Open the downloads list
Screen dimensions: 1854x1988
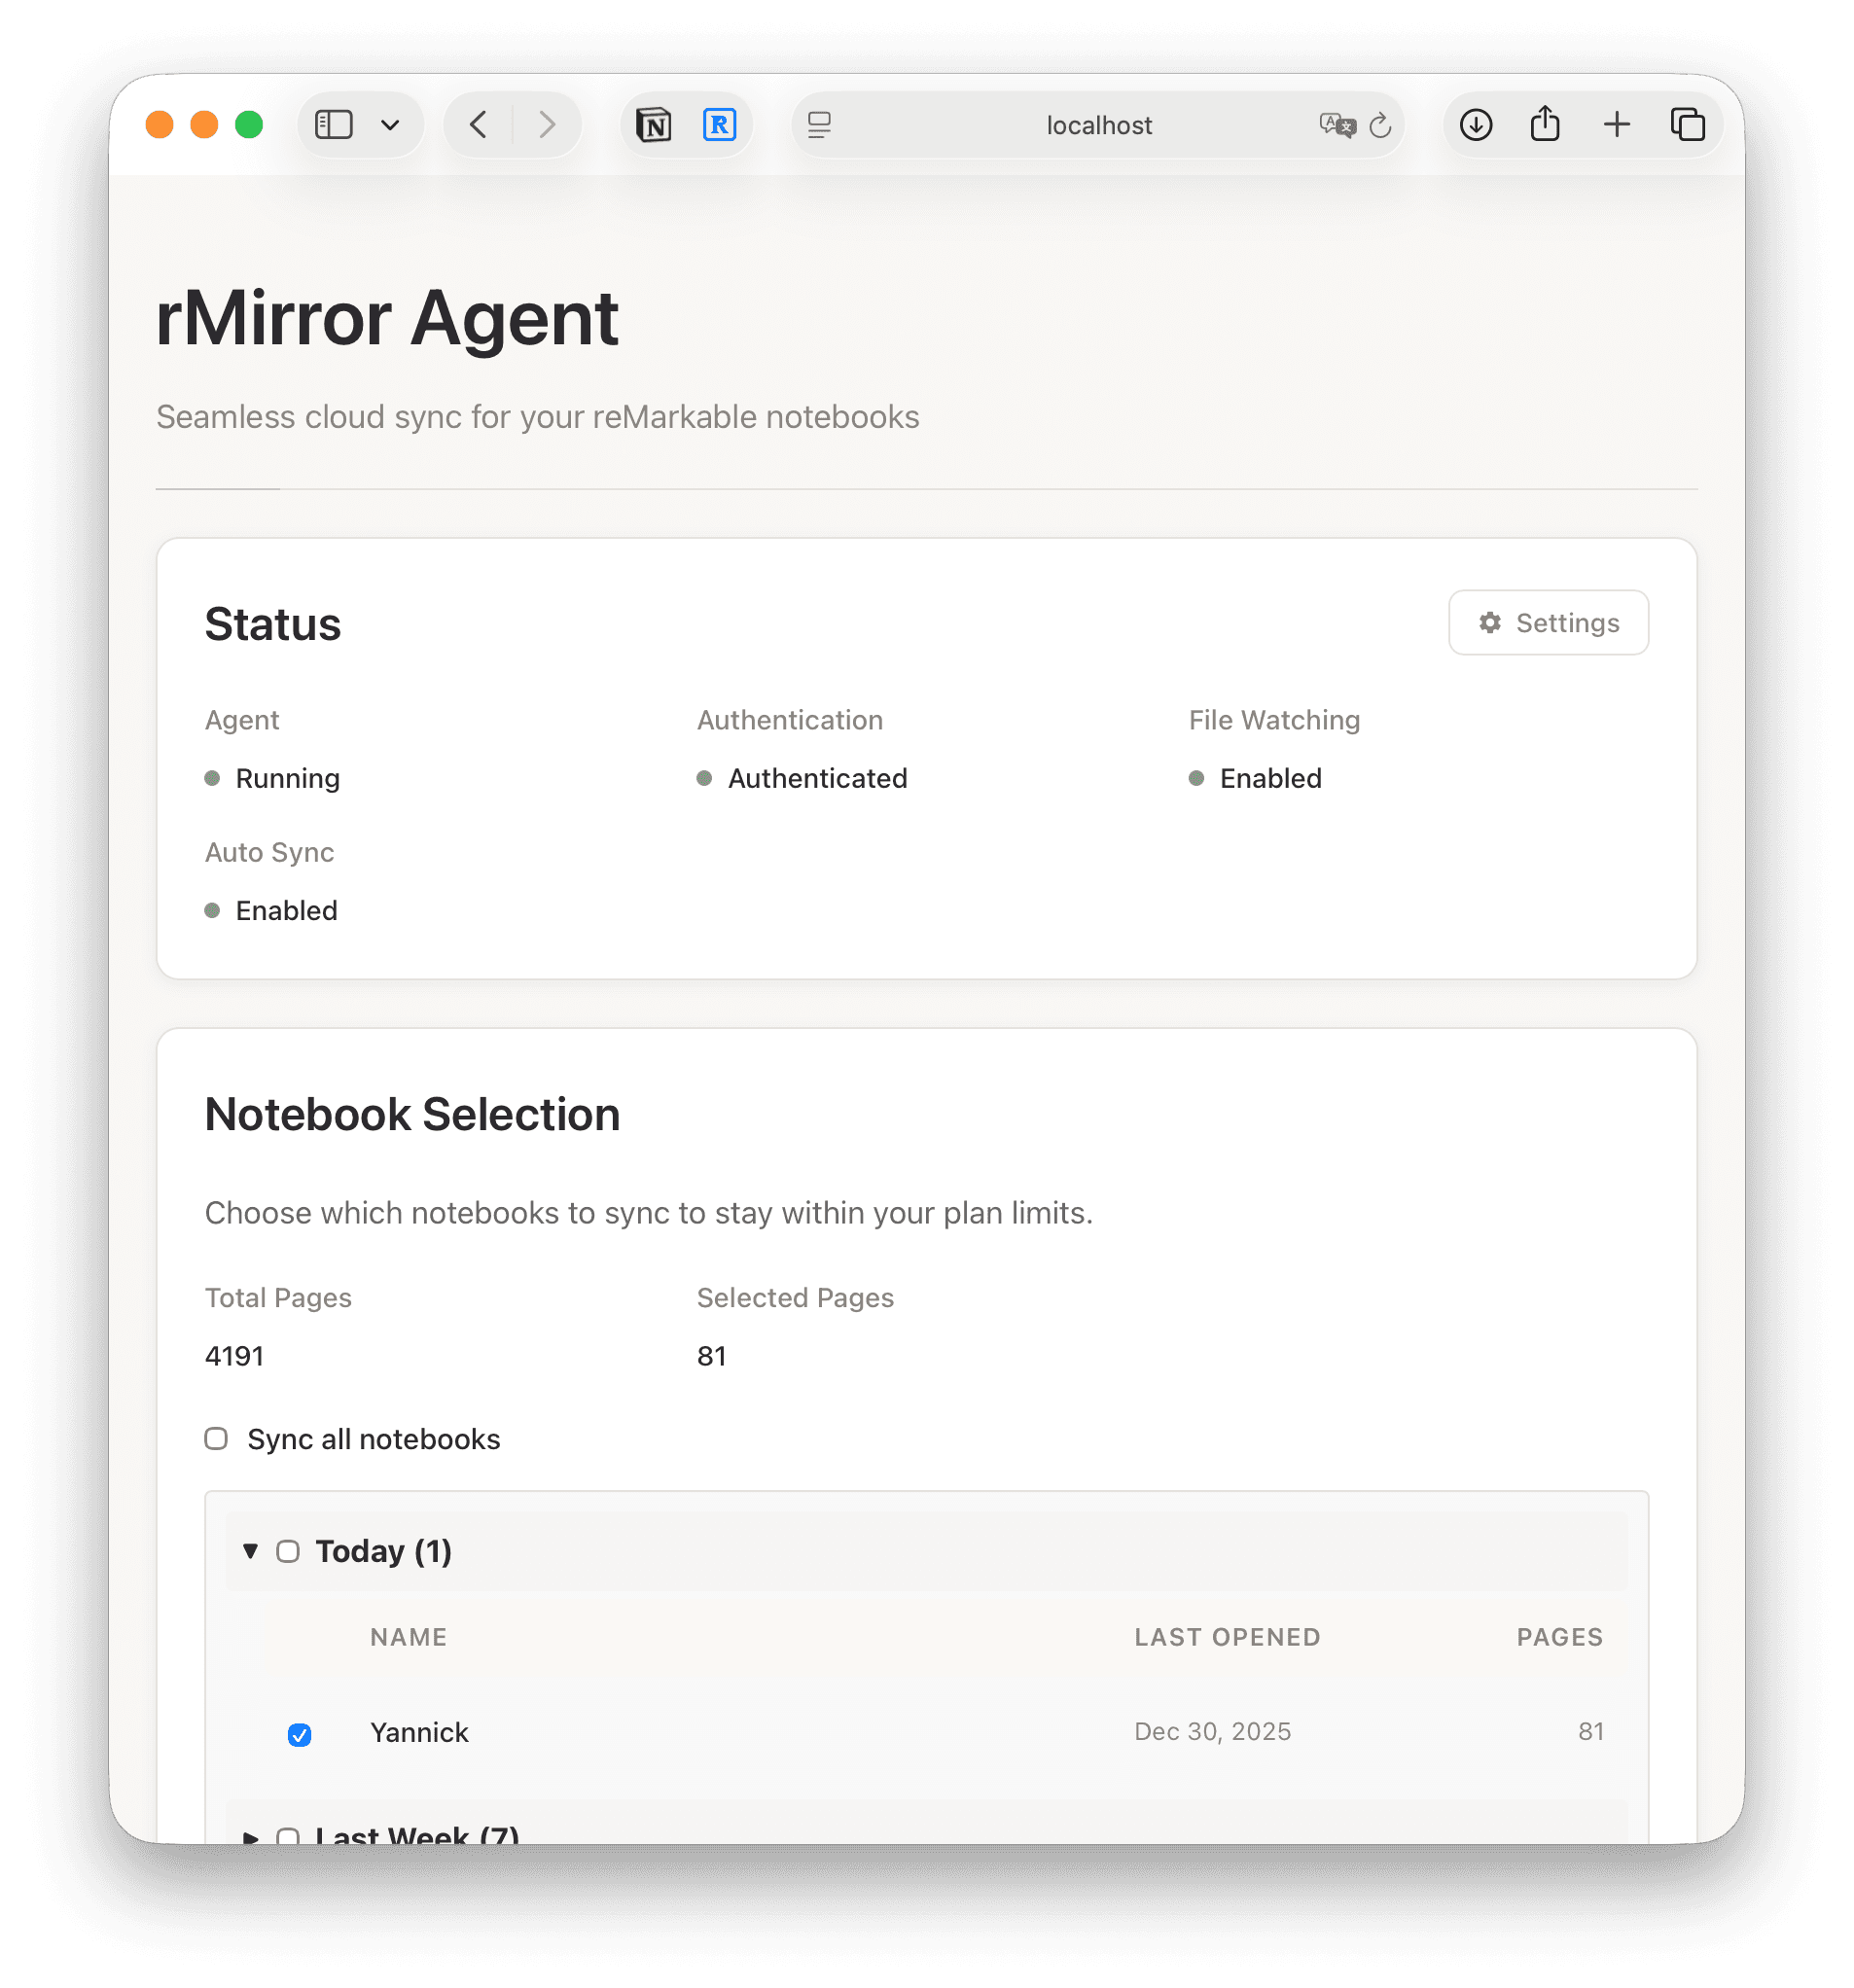tap(1474, 124)
